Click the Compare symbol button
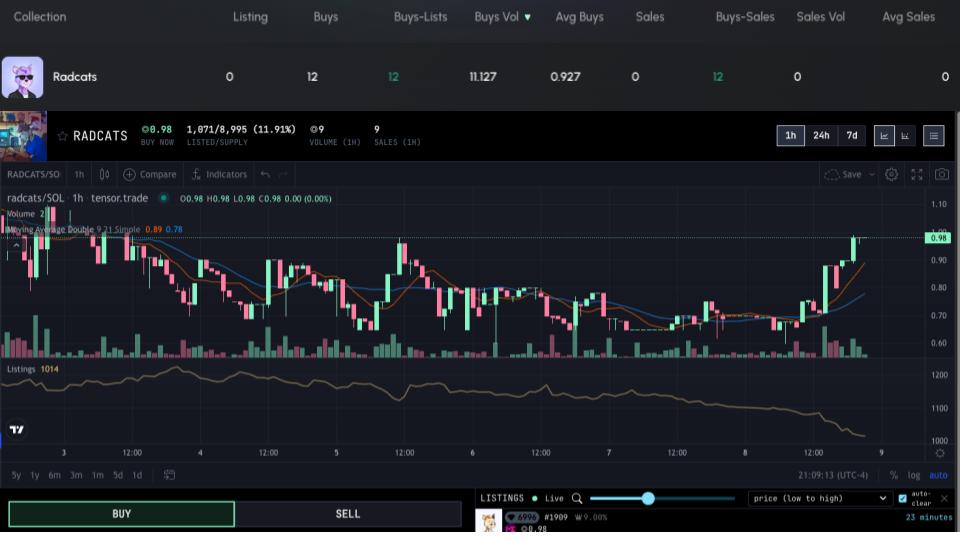The width and height of the screenshot is (960, 540). [149, 174]
